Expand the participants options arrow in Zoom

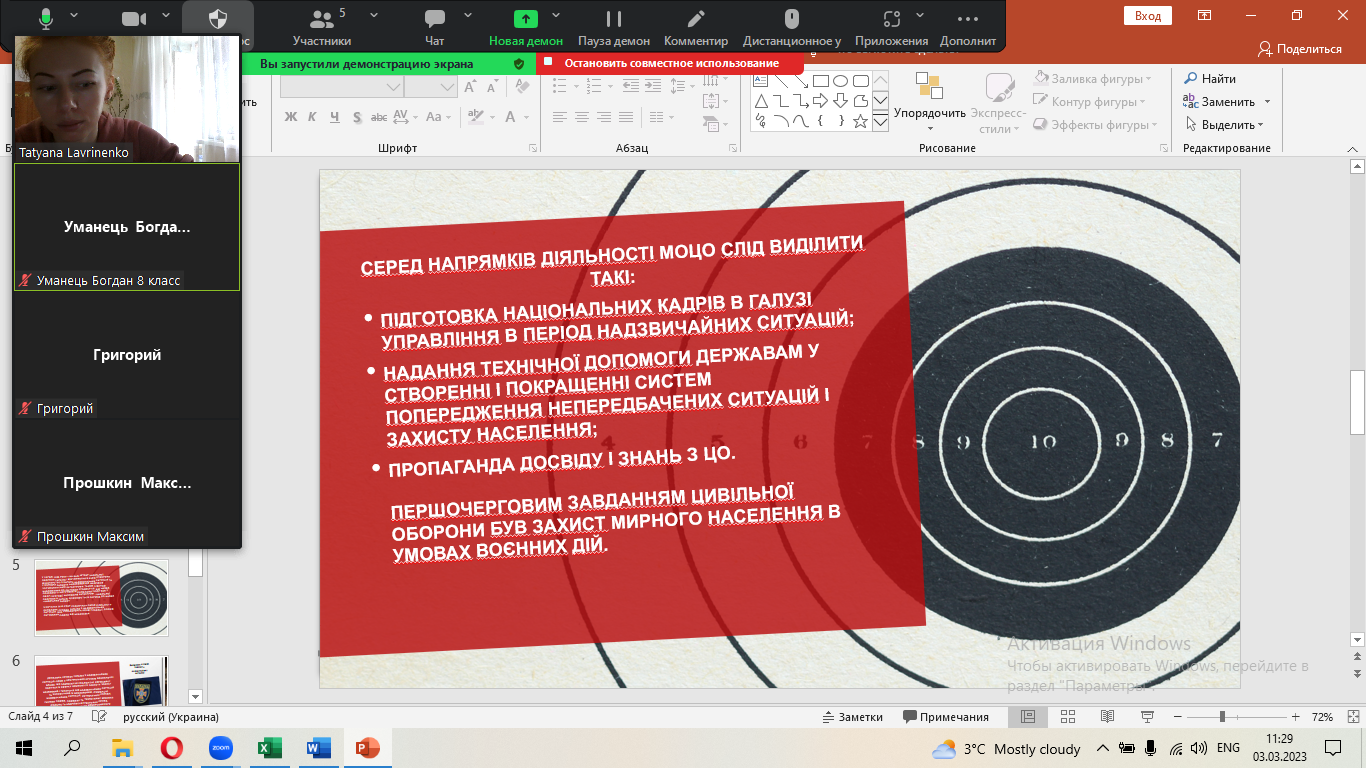pos(373,15)
